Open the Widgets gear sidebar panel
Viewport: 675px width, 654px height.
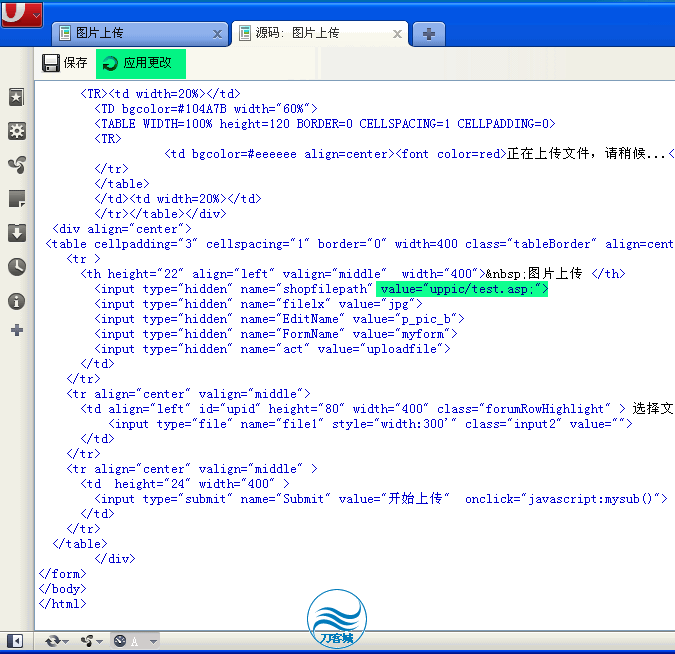click(x=17, y=131)
